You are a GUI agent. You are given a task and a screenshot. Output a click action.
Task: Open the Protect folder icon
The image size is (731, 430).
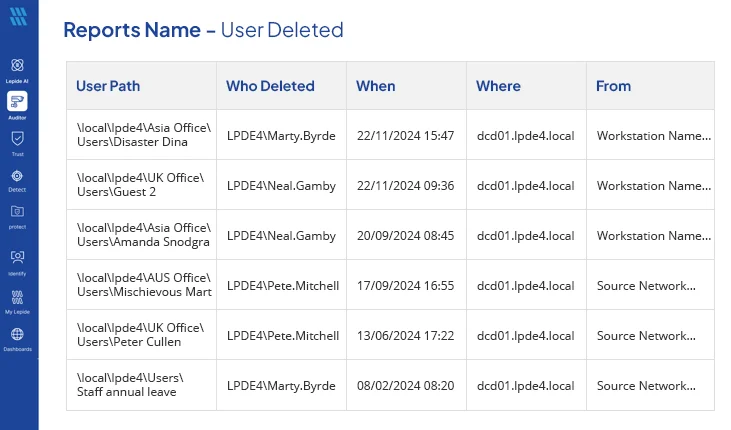(x=17, y=212)
